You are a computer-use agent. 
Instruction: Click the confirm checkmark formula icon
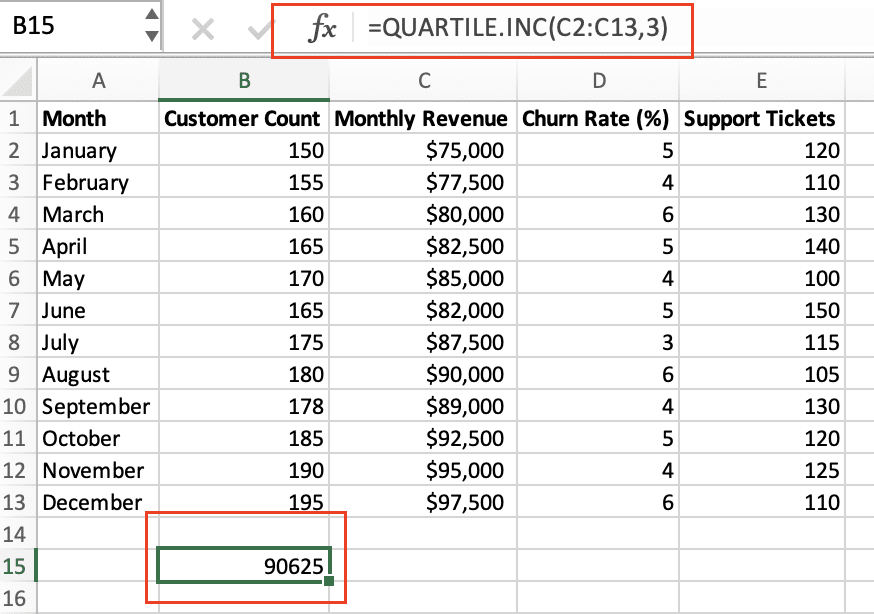coord(260,29)
